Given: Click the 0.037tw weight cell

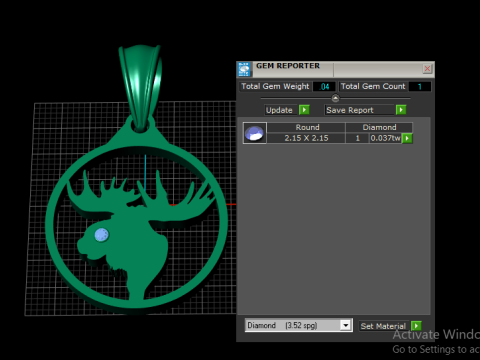Looking at the screenshot, I should 385,138.
